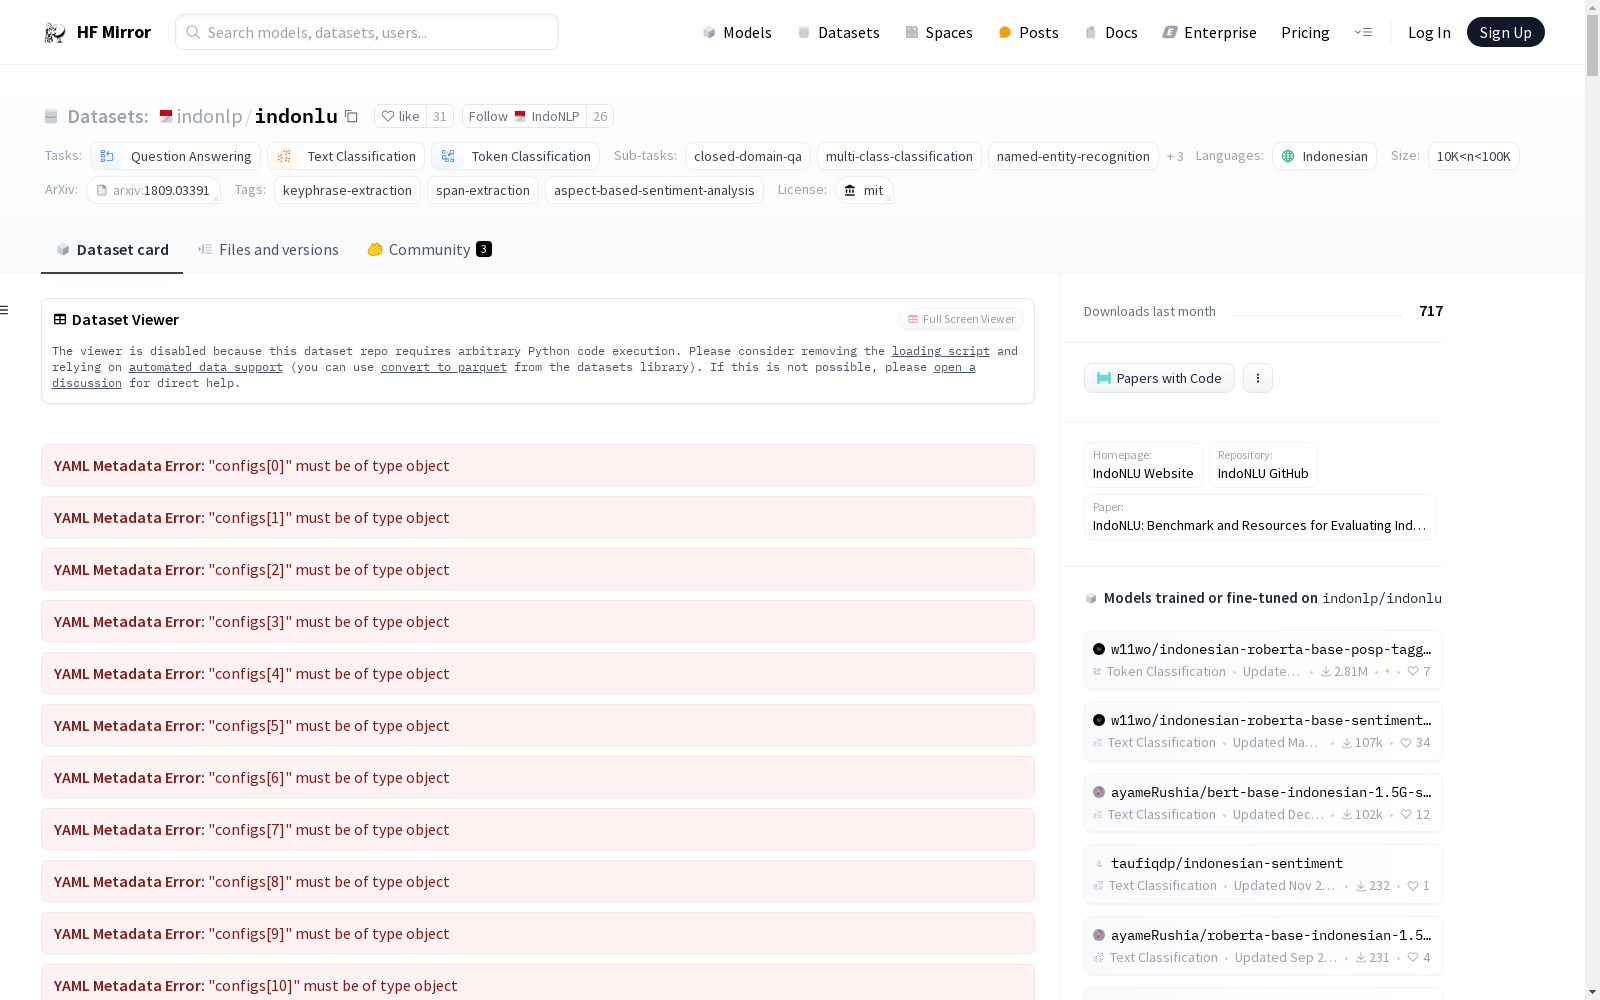Click the indonlp organization flag avatar
Viewport: 1600px width, 1000px height.
[x=166, y=115]
